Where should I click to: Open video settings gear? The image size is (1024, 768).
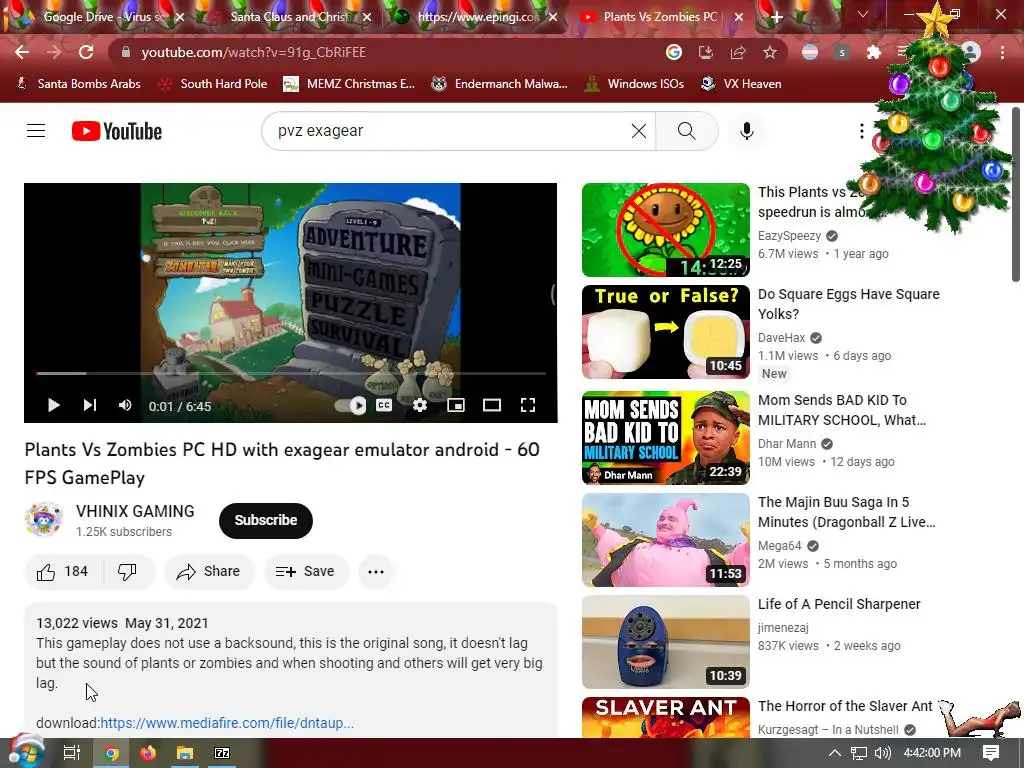pos(420,406)
